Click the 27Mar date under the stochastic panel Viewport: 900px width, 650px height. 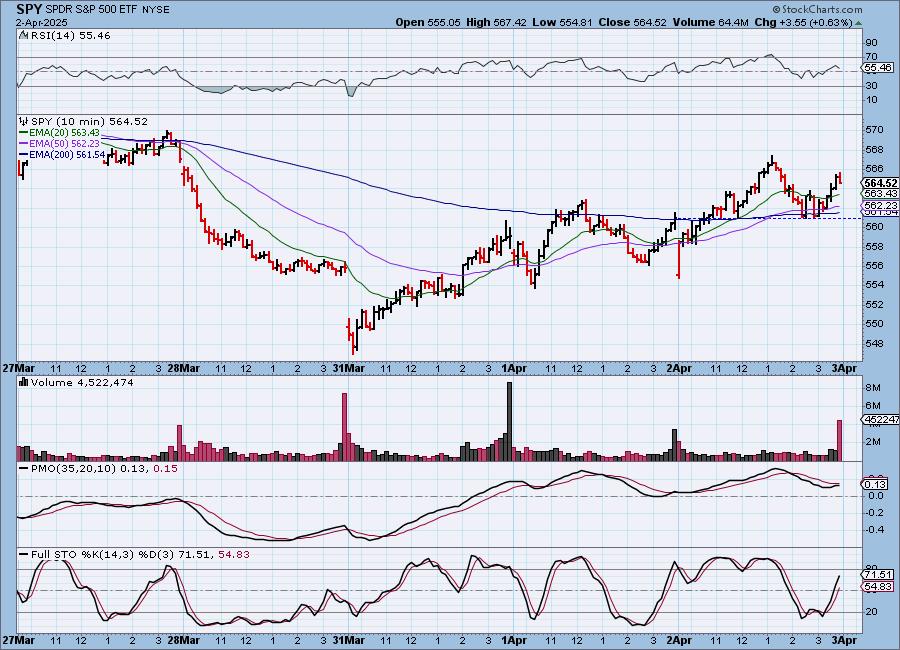18,640
